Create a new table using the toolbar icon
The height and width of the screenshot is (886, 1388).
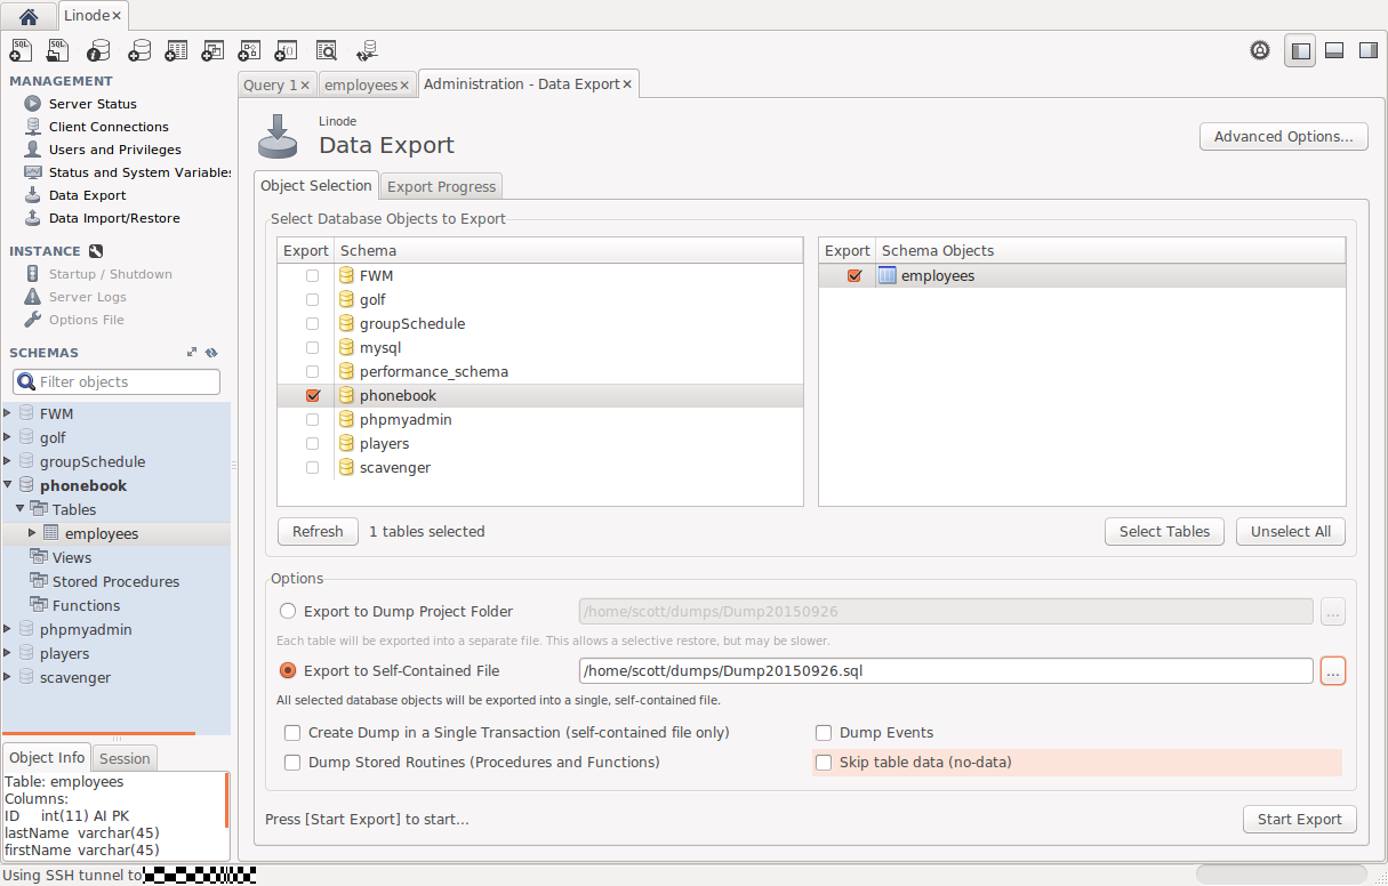pos(176,50)
